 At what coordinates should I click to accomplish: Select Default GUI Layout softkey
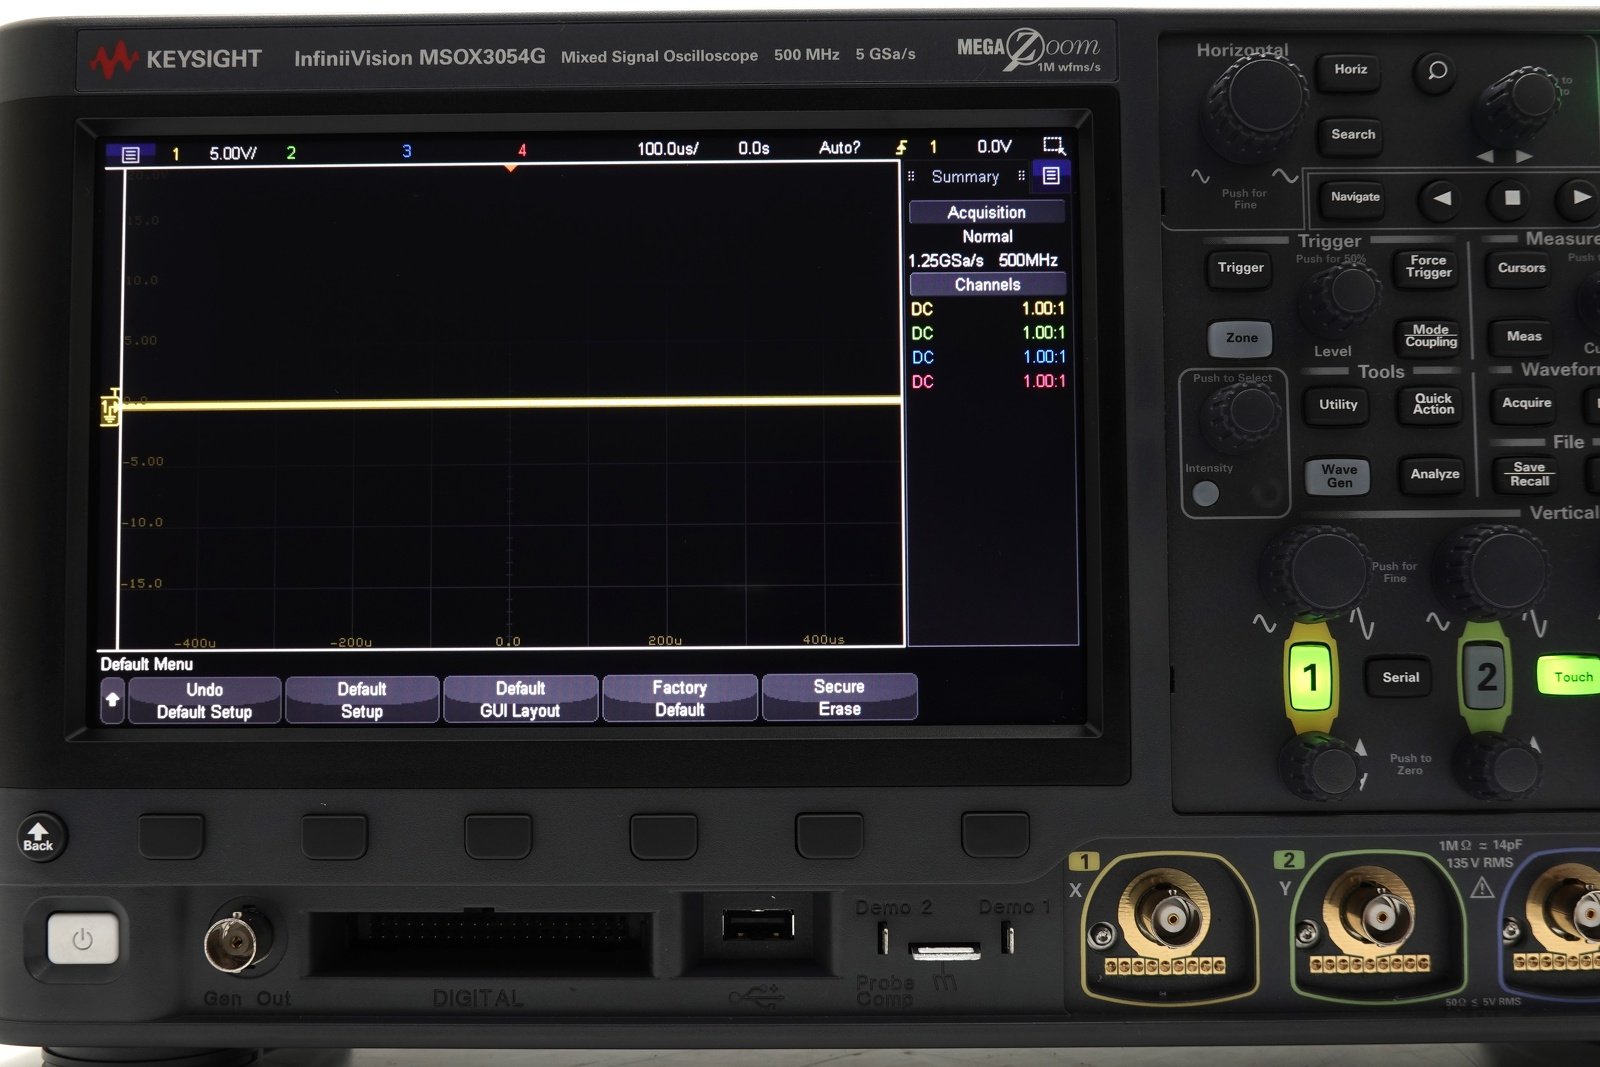[520, 699]
